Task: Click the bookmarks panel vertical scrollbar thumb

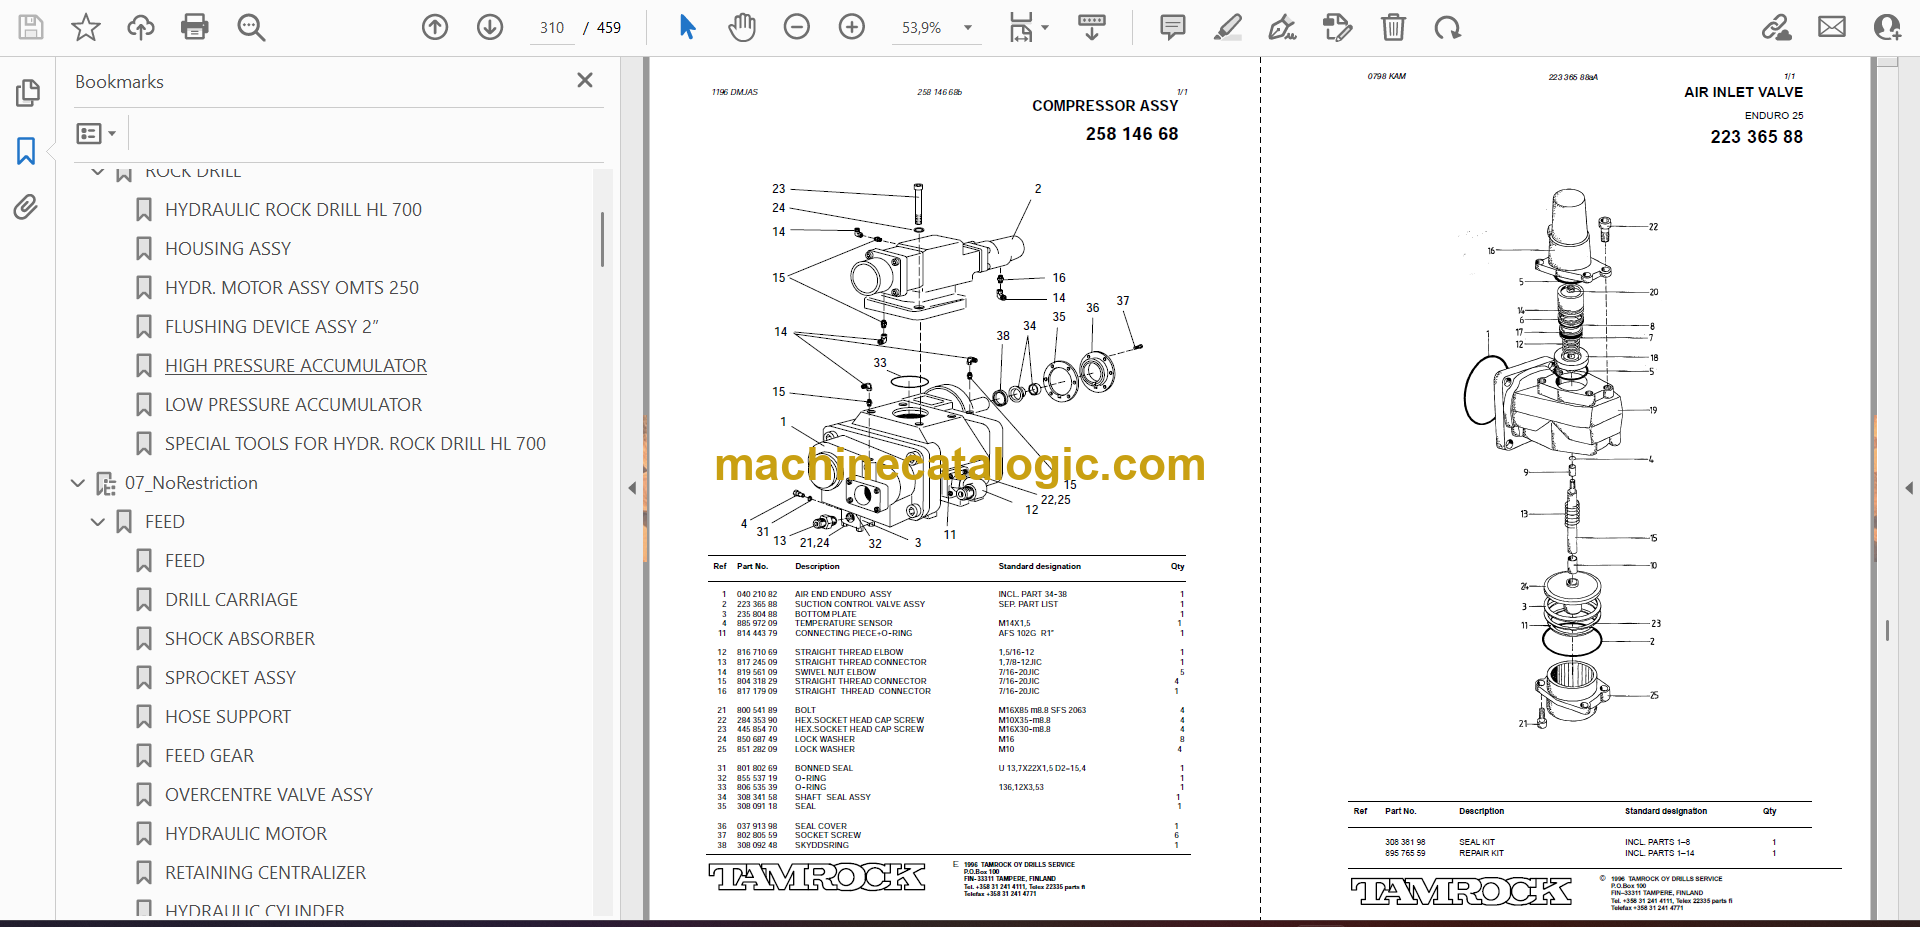Action: point(602,238)
